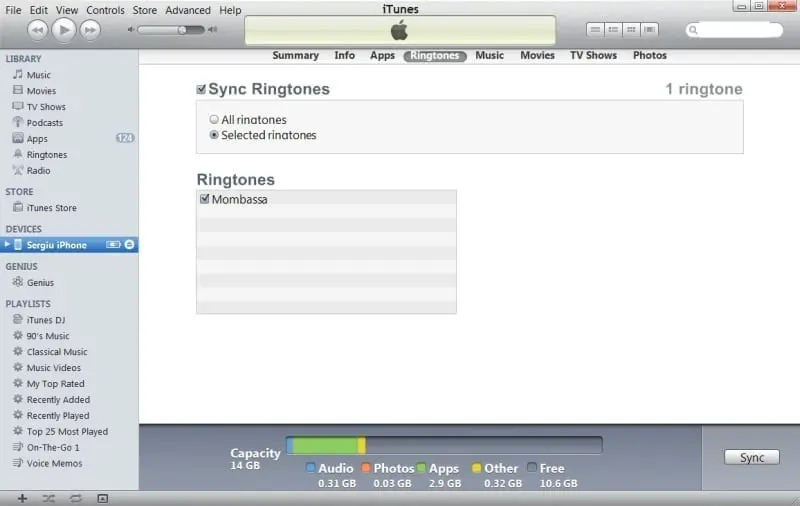Uncheck the Mombassa ringtone checkbox
Image resolution: width=800 pixels, height=506 pixels.
point(205,199)
